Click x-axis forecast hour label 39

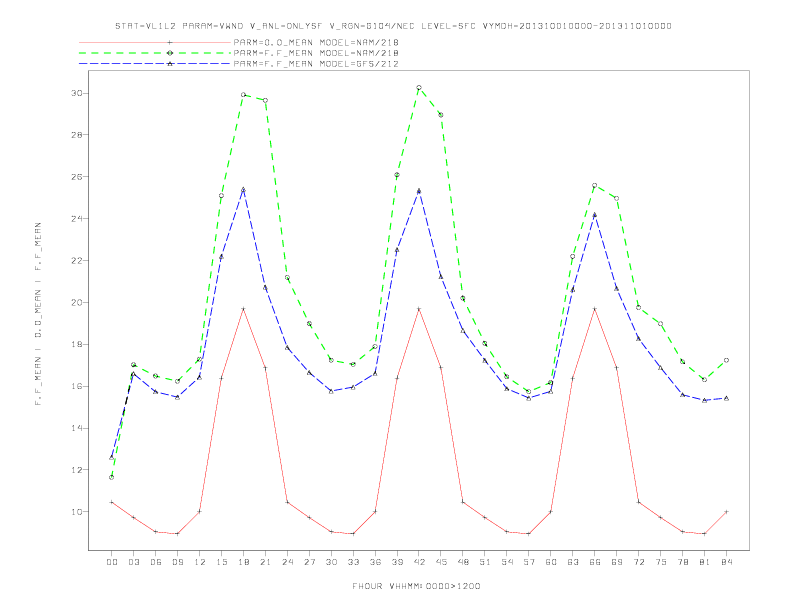[x=397, y=562]
